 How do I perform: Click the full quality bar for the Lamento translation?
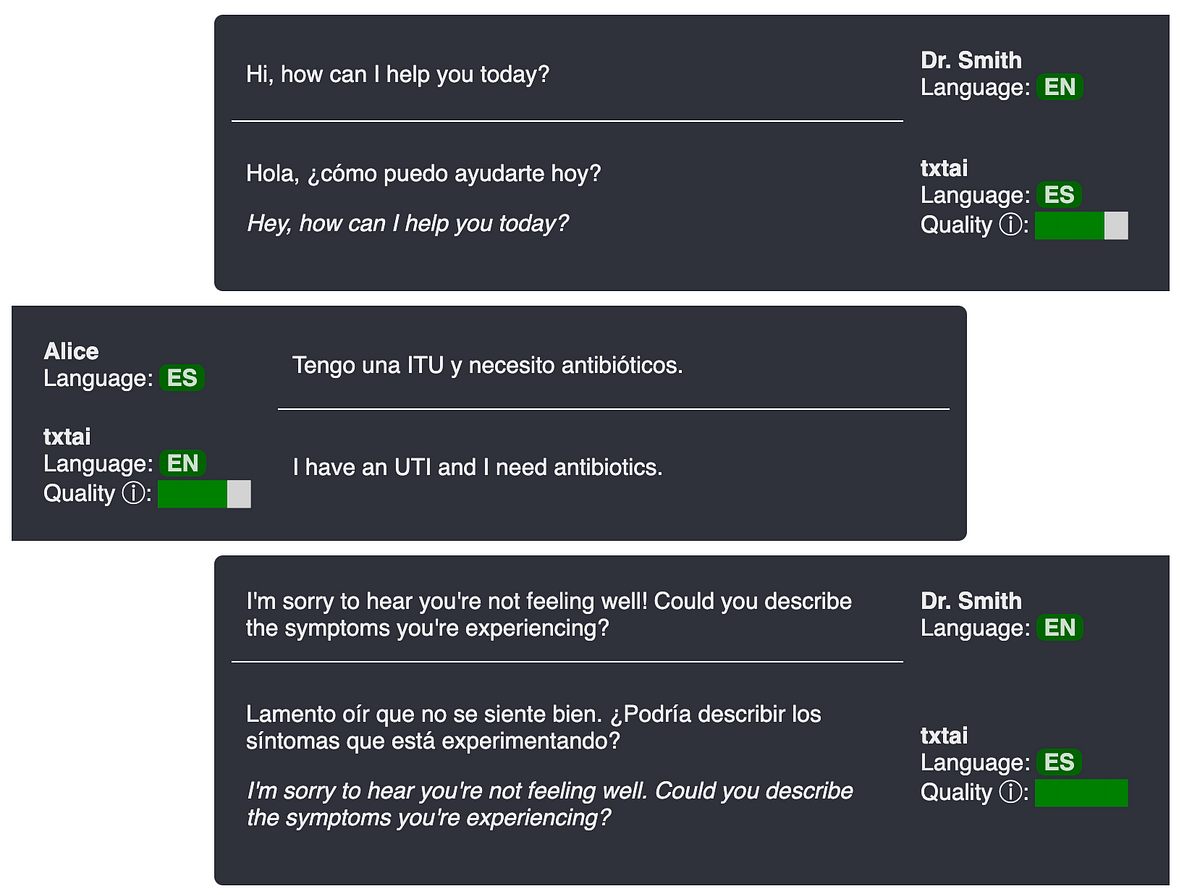tap(1082, 793)
